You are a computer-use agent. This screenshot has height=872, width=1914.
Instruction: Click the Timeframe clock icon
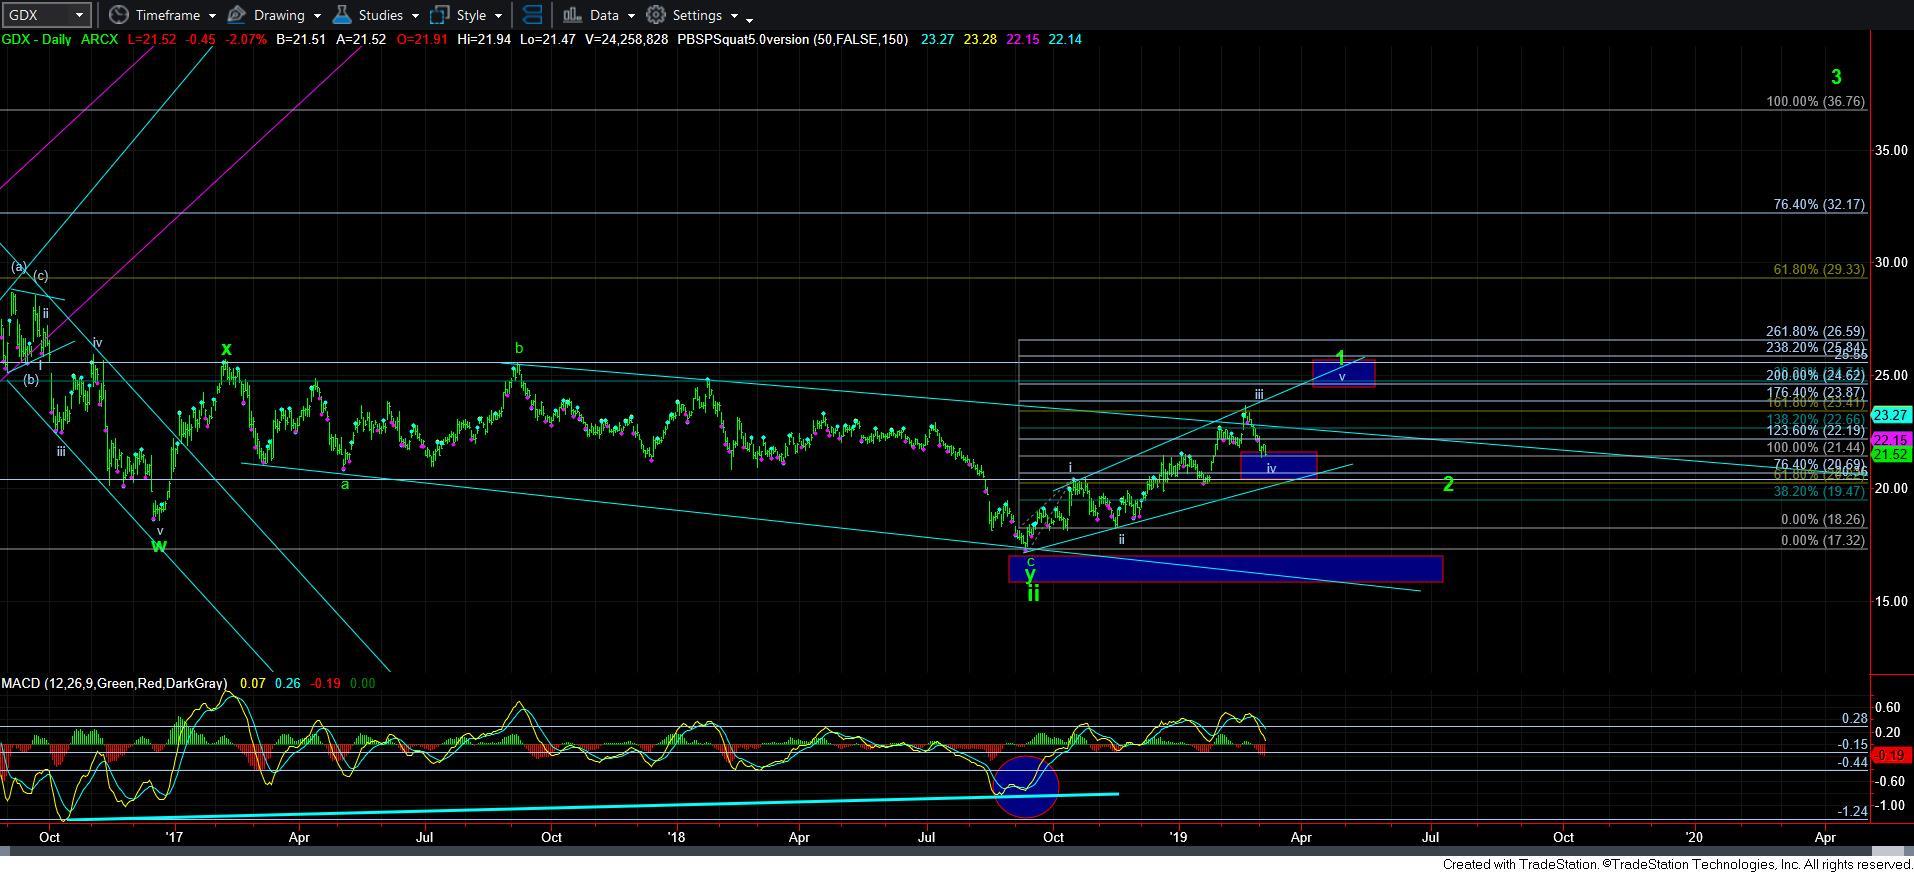click(119, 15)
